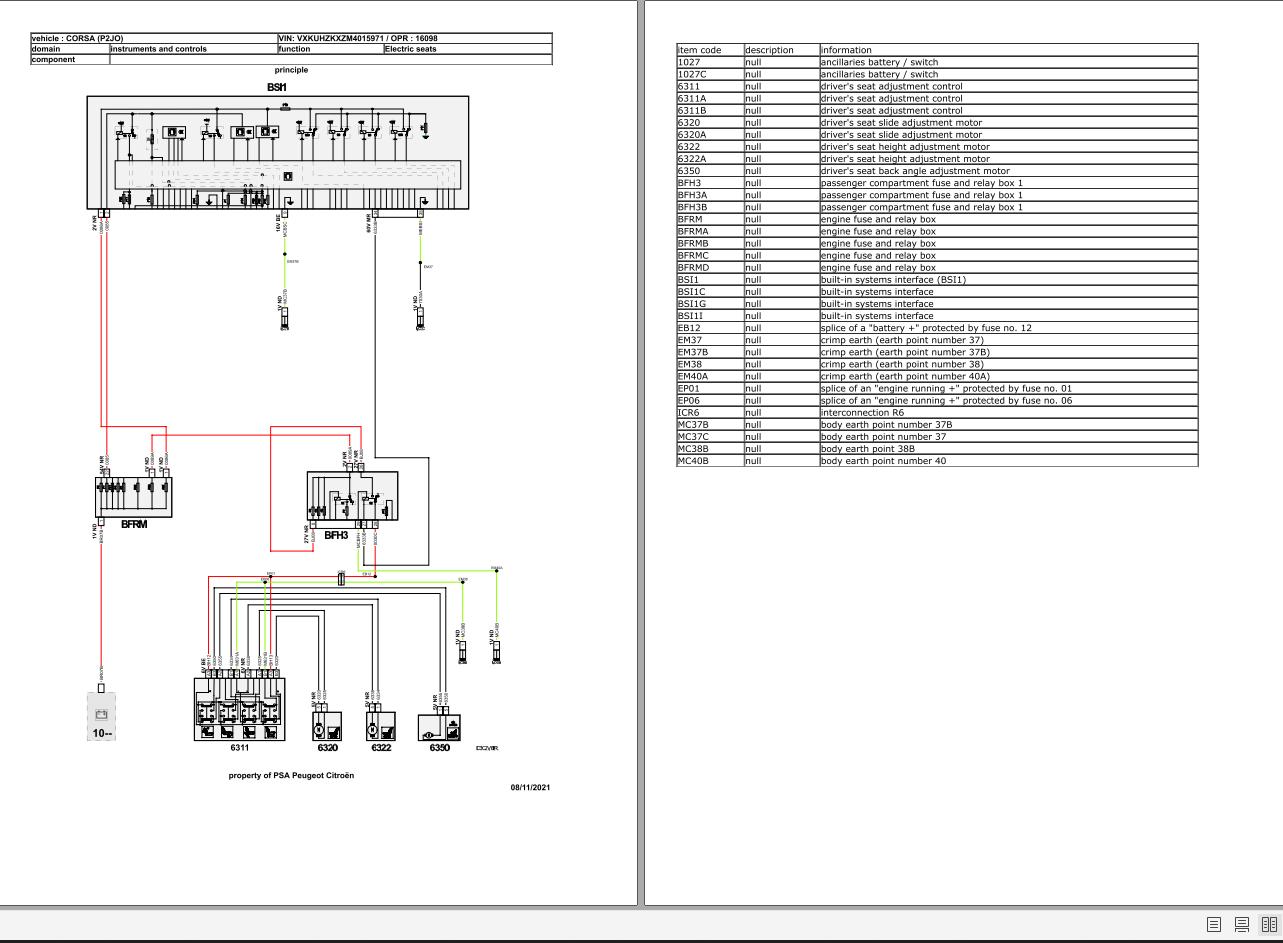Switch to single page view mode
This screenshot has height=943, width=1283.
coord(1214,925)
